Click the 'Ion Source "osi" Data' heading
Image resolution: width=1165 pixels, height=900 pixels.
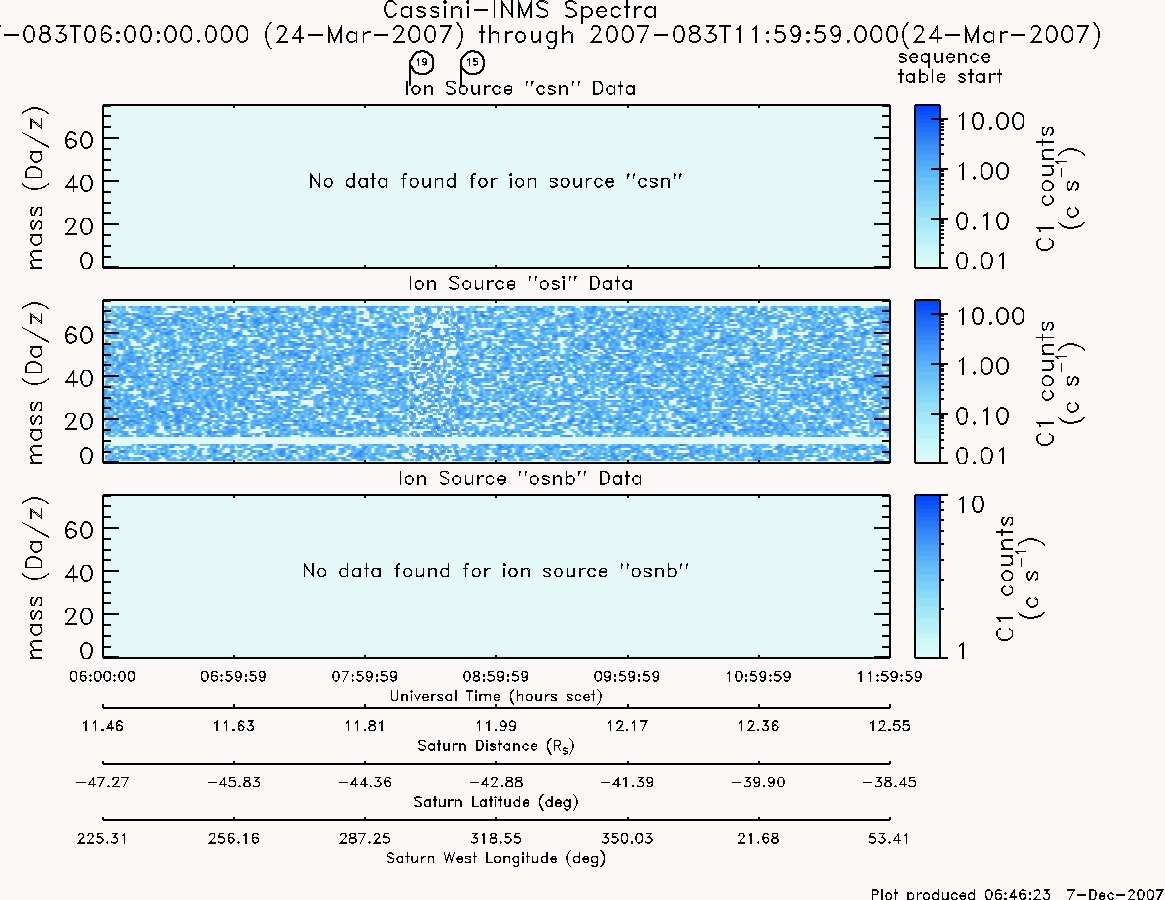[520, 284]
